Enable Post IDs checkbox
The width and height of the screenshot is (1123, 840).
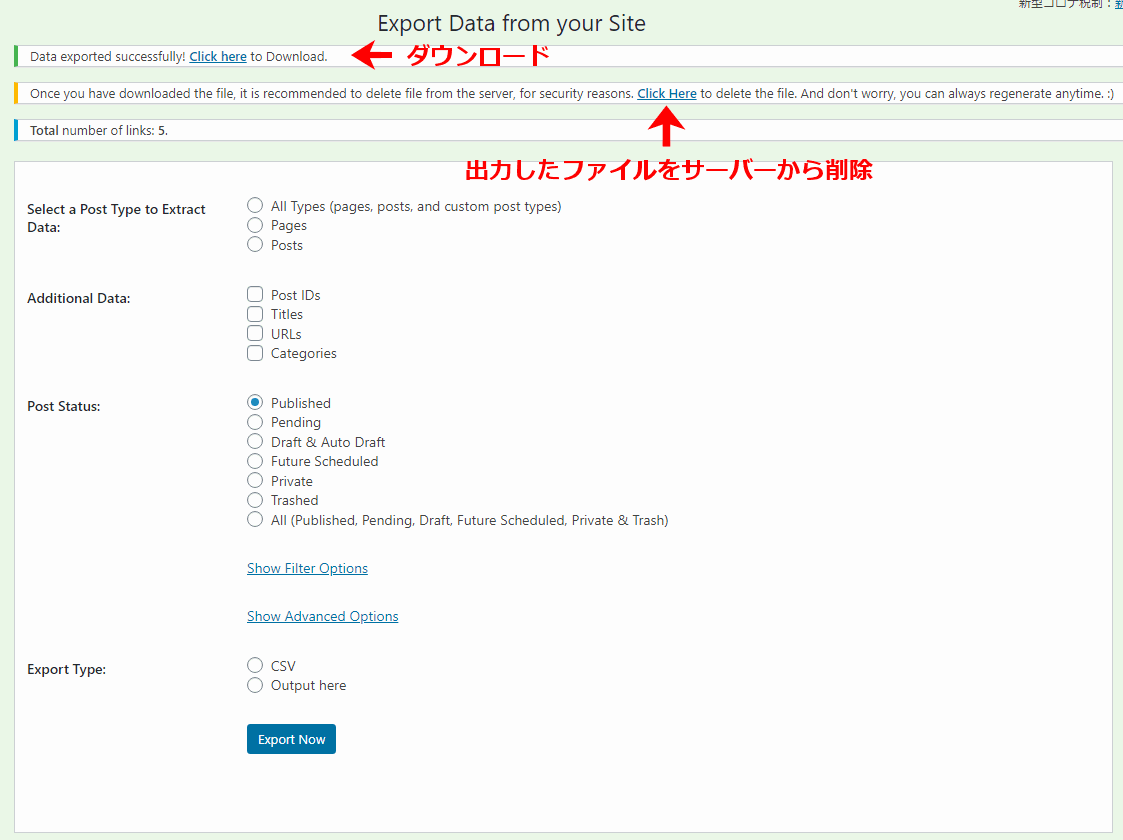point(255,294)
